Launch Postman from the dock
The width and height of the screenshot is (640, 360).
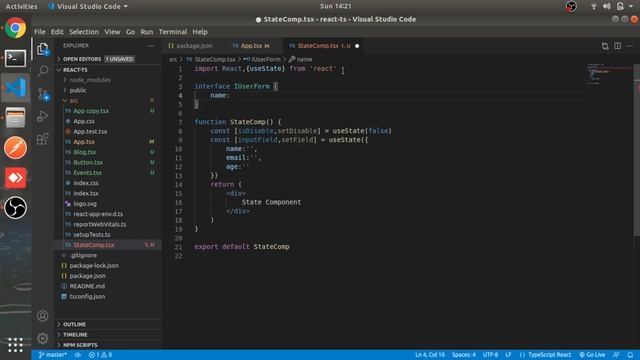pyautogui.click(x=16, y=147)
